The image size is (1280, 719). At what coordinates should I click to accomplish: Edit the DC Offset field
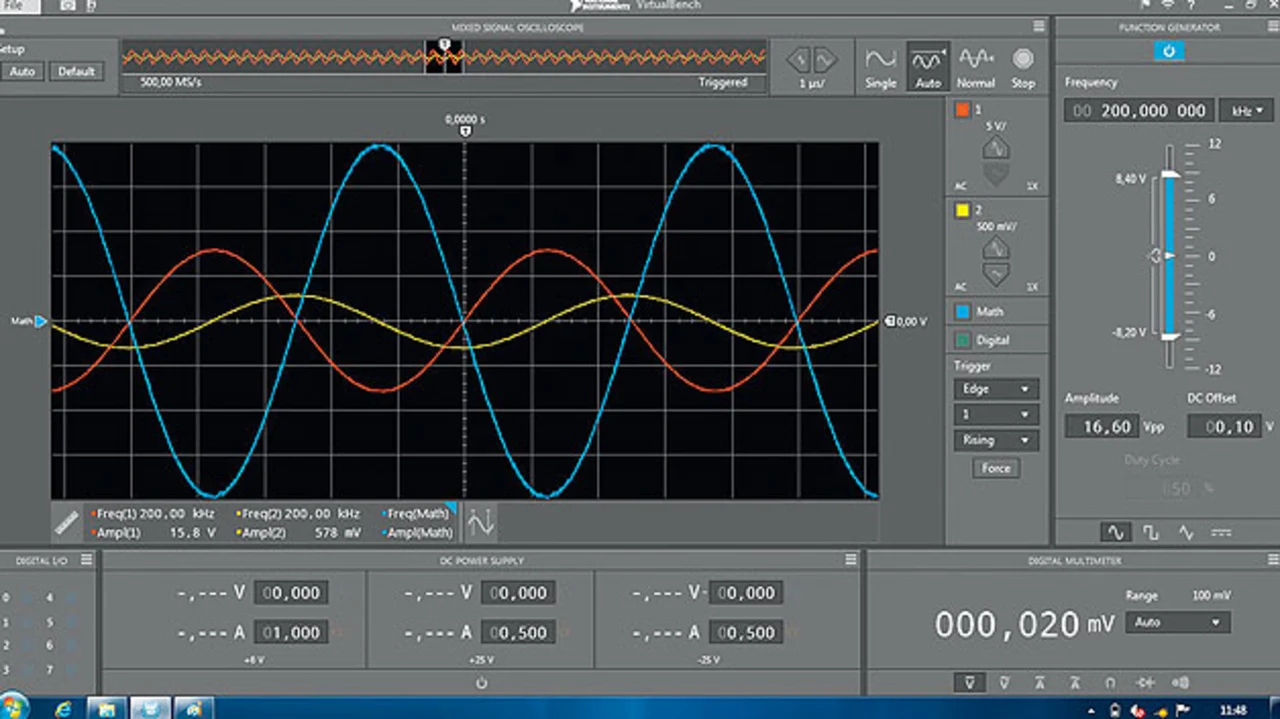point(1224,427)
